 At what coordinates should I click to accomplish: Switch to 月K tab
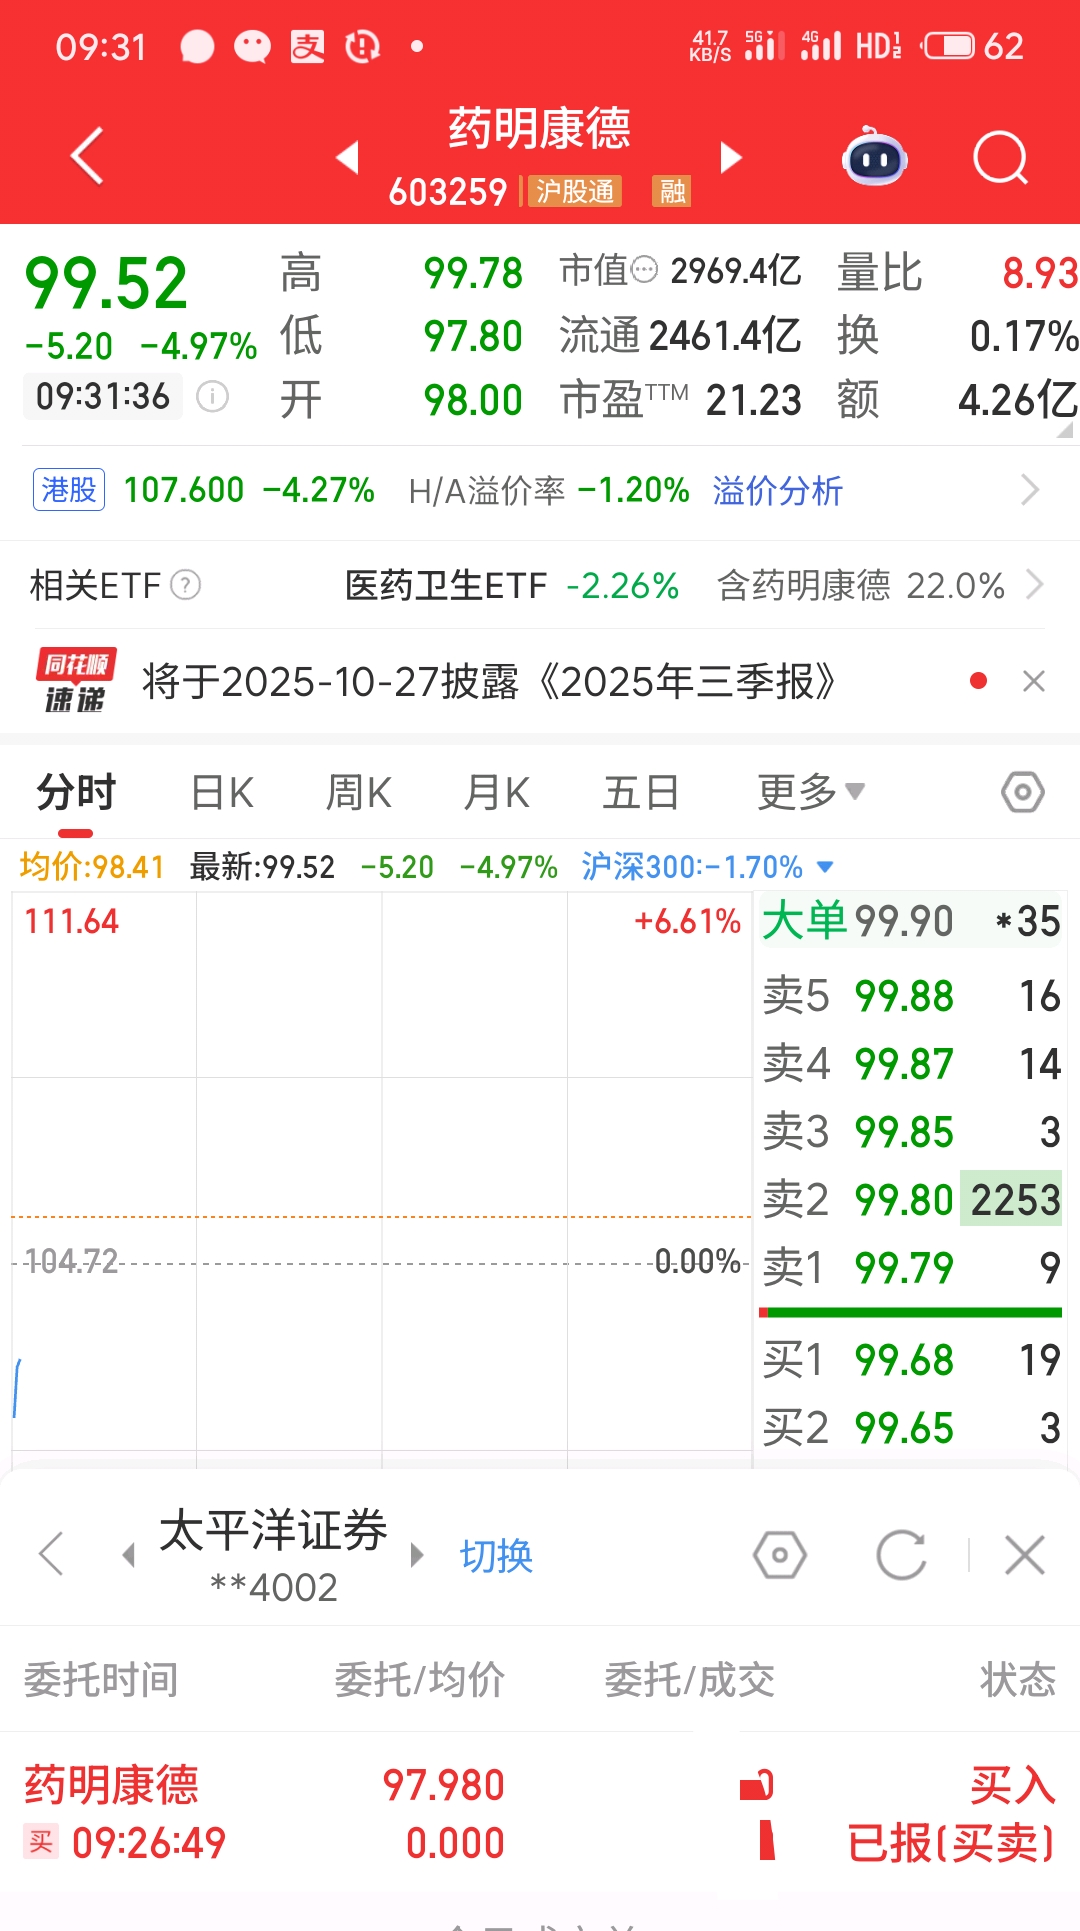point(497,793)
